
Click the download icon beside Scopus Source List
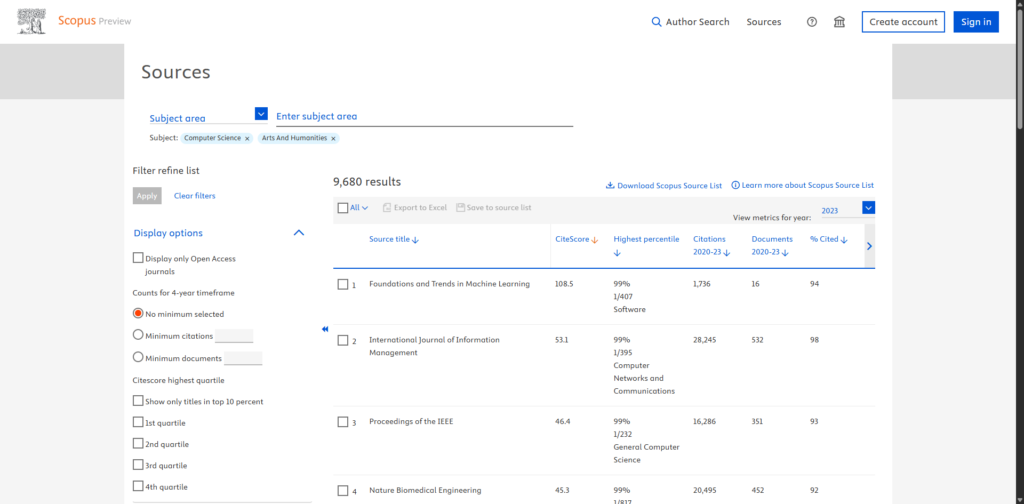[610, 185]
